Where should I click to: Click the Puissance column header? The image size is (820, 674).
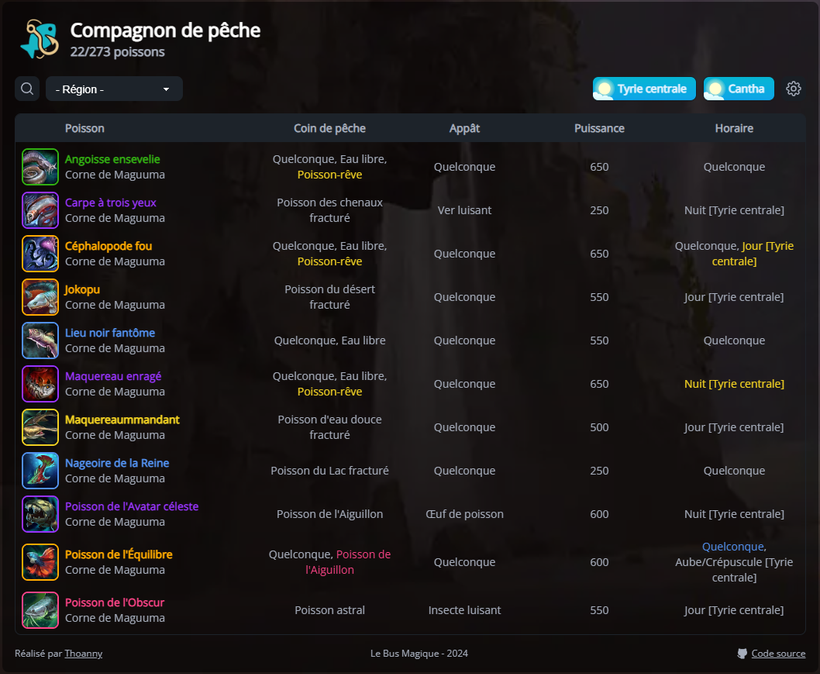coord(599,129)
